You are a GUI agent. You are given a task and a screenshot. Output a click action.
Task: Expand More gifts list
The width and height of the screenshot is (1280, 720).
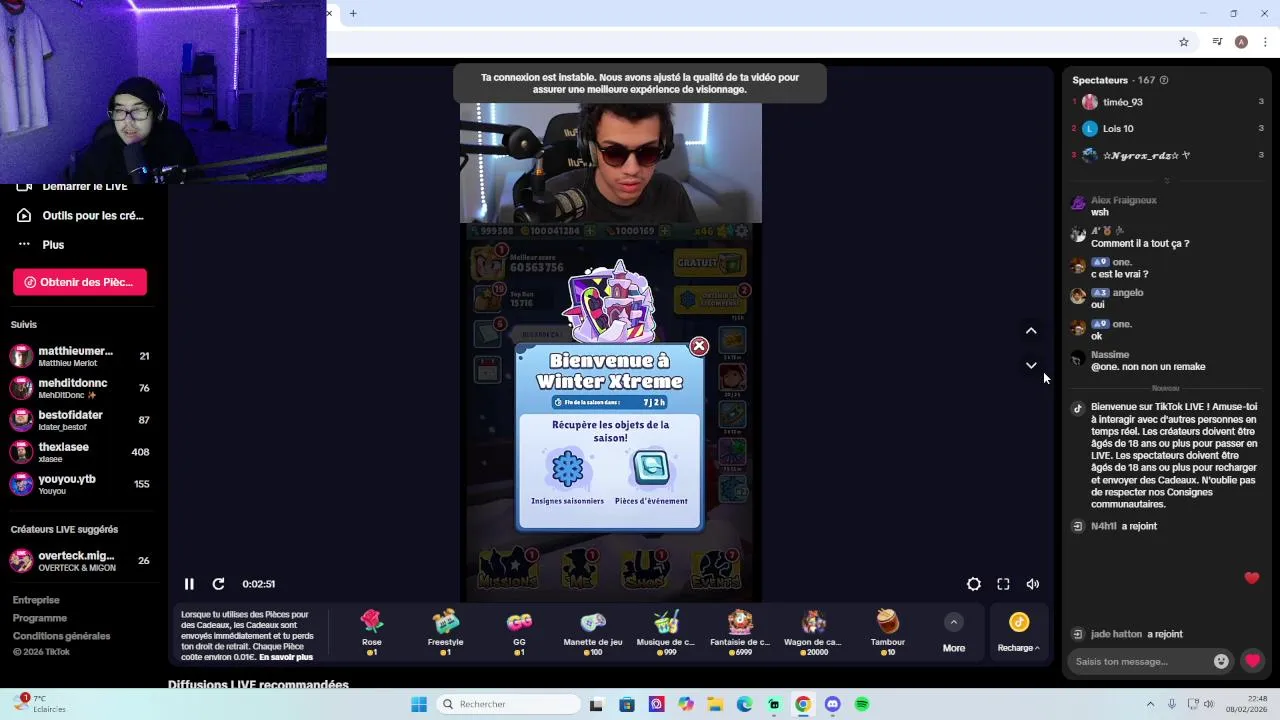(x=954, y=633)
